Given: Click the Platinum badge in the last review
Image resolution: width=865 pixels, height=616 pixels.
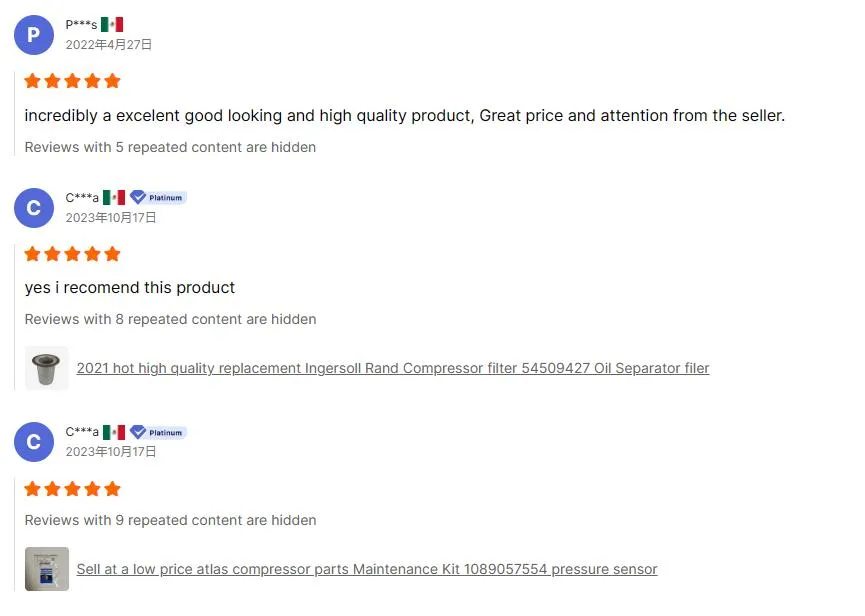Looking at the screenshot, I should point(158,432).
